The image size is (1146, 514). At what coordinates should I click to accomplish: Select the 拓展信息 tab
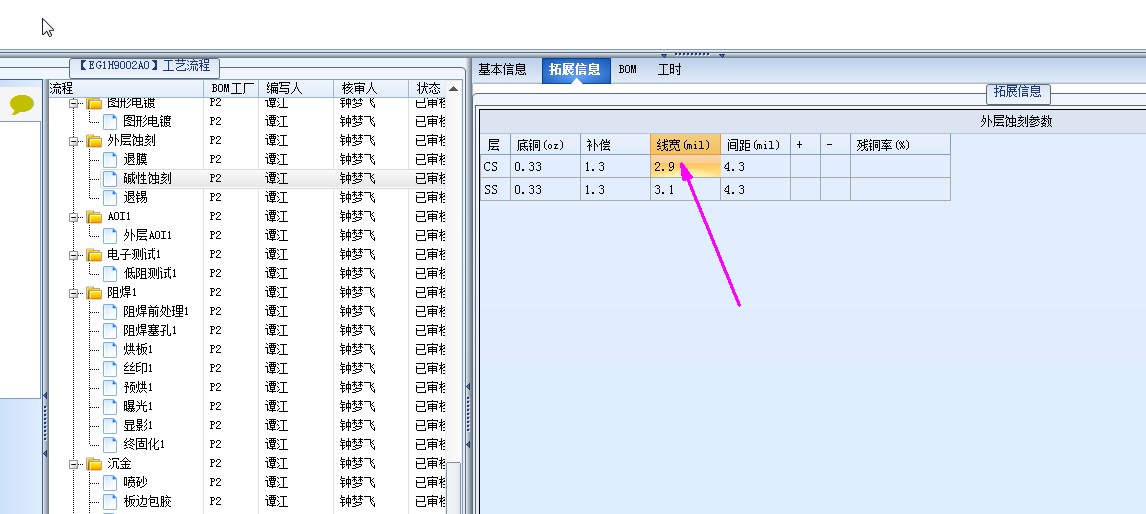(575, 69)
